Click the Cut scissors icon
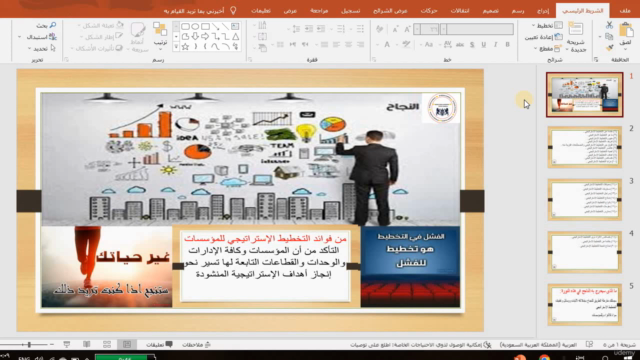Screen dimensions: 640x360 (609, 25)
